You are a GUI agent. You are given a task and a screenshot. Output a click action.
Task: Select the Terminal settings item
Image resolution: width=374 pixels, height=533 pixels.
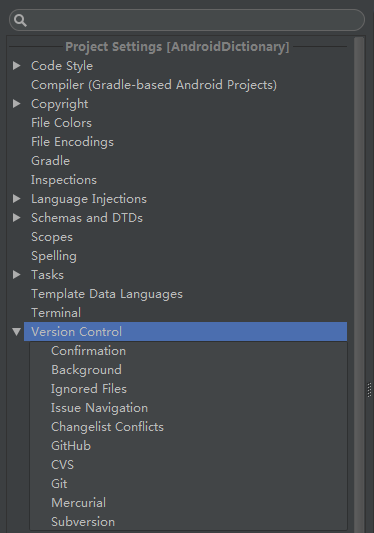click(x=56, y=313)
